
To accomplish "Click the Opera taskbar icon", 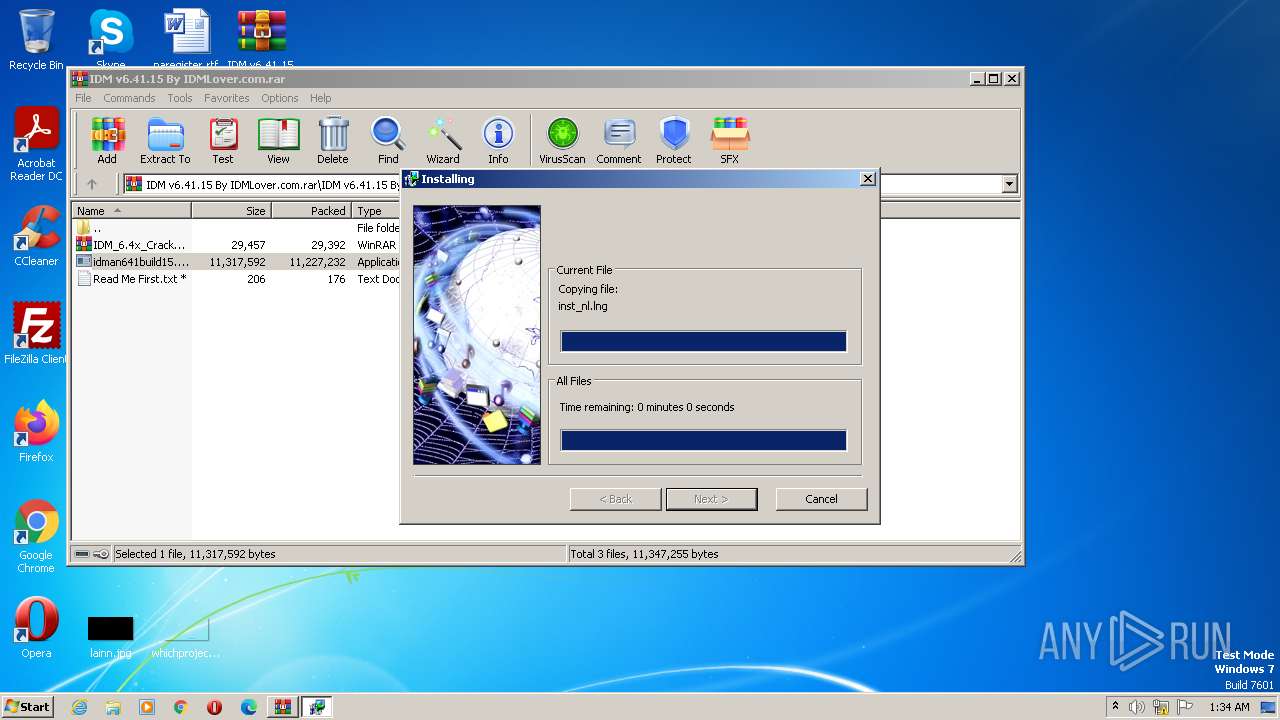I will (x=215, y=707).
